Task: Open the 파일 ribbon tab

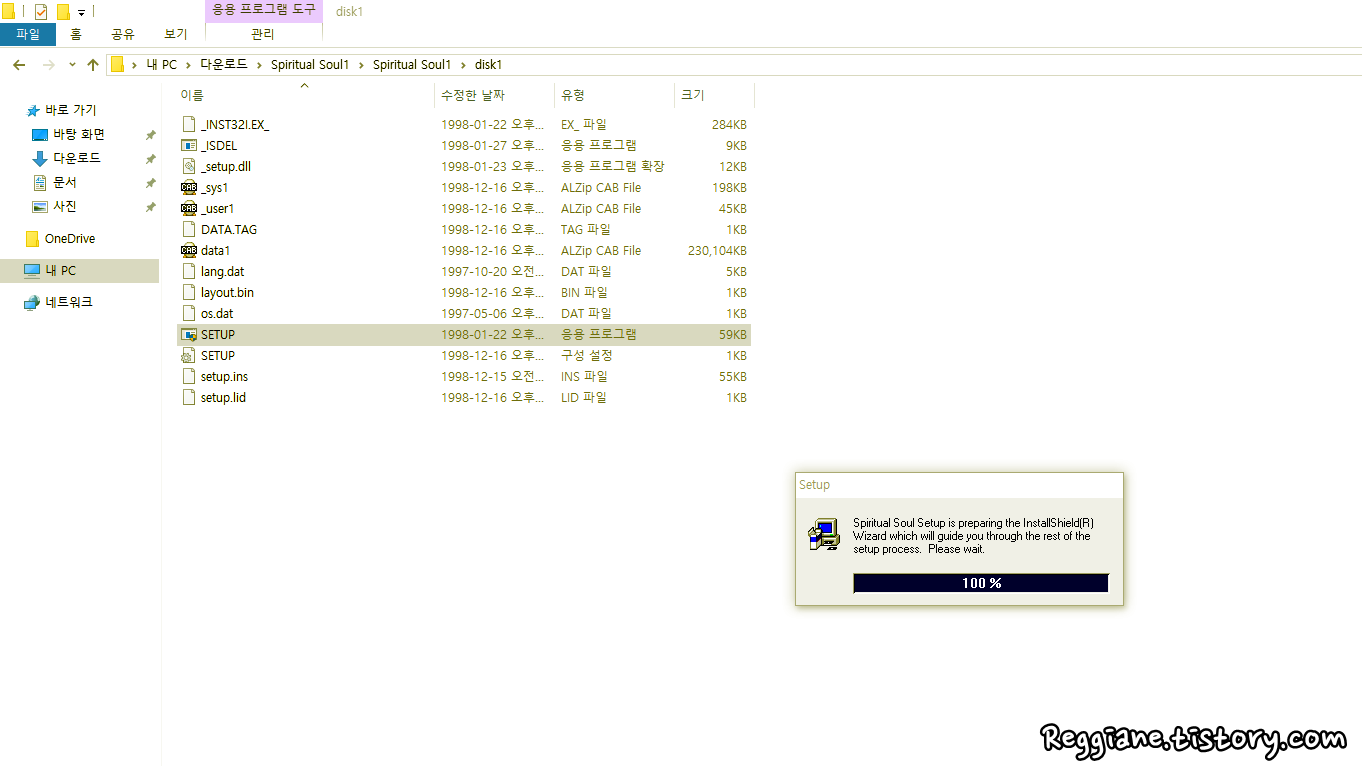Action: 28,34
